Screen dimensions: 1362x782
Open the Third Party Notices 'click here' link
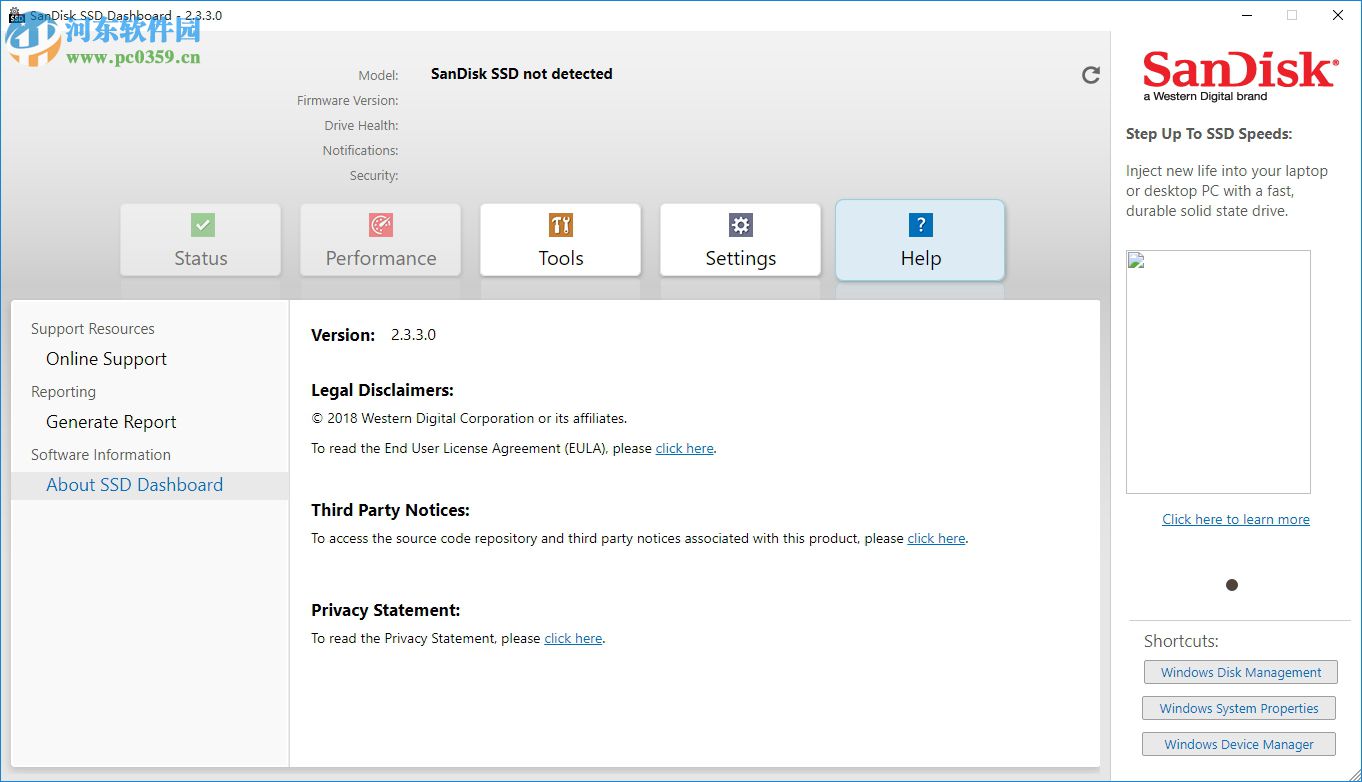click(x=936, y=539)
